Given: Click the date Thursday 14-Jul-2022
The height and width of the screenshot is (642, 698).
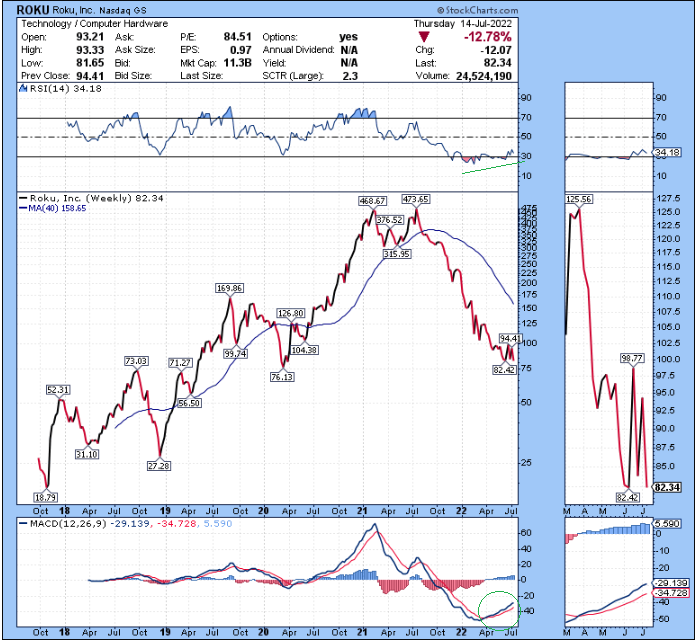Looking at the screenshot, I should (x=463, y=24).
